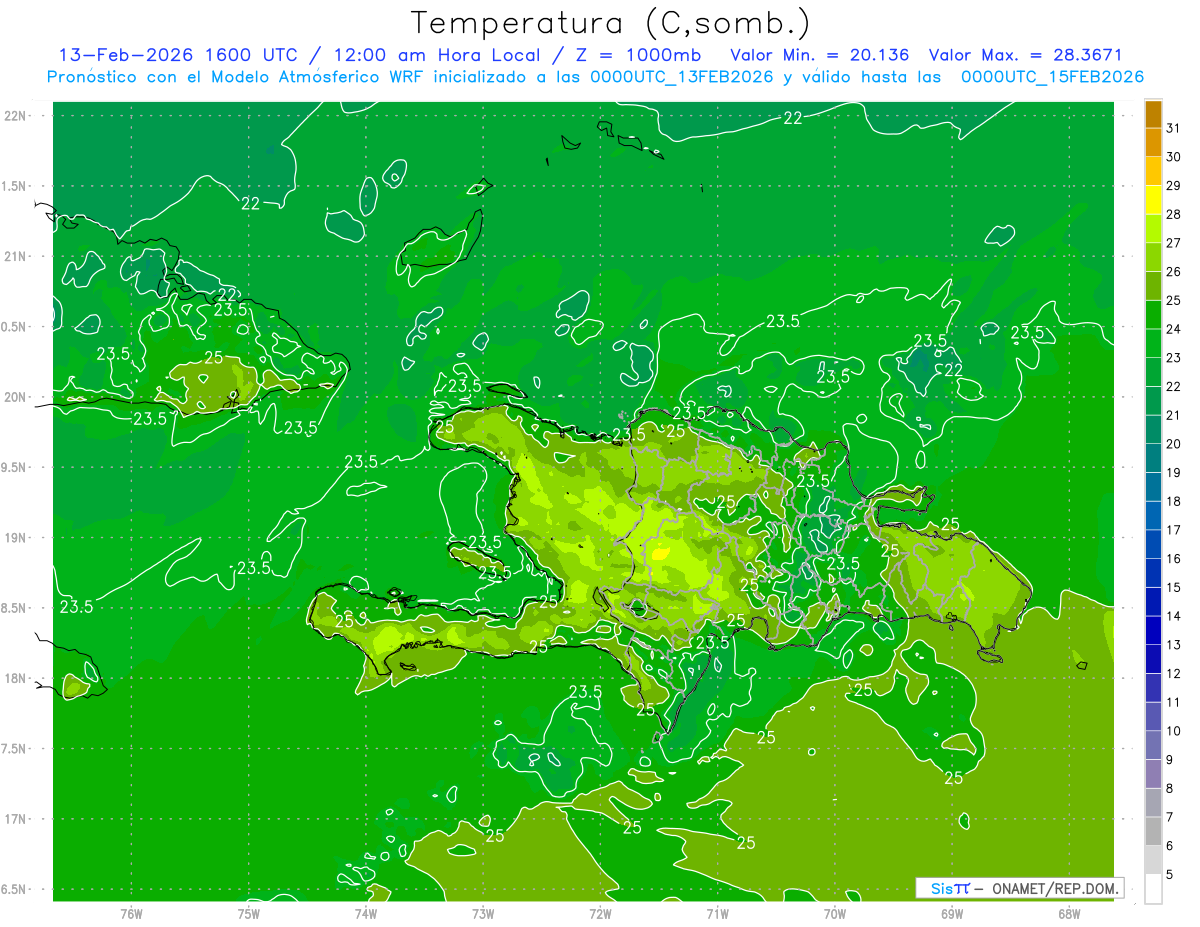
Task: Click the color scale label 28
Action: click(1174, 214)
